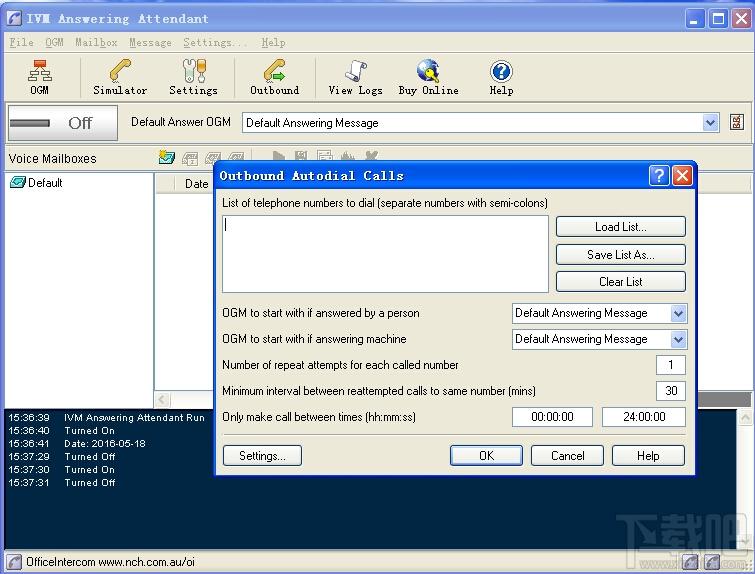Maximize the IVM Answering Attendant window
Screen dimensions: 755x574
click(718, 19)
